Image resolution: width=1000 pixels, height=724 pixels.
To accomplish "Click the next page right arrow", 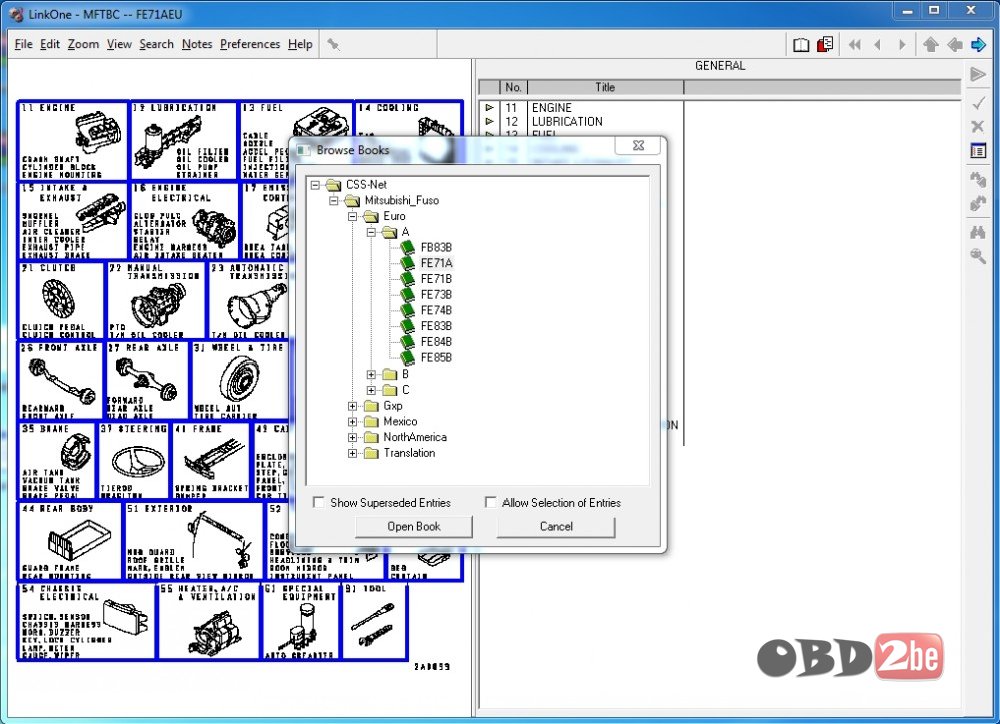I will click(x=902, y=45).
